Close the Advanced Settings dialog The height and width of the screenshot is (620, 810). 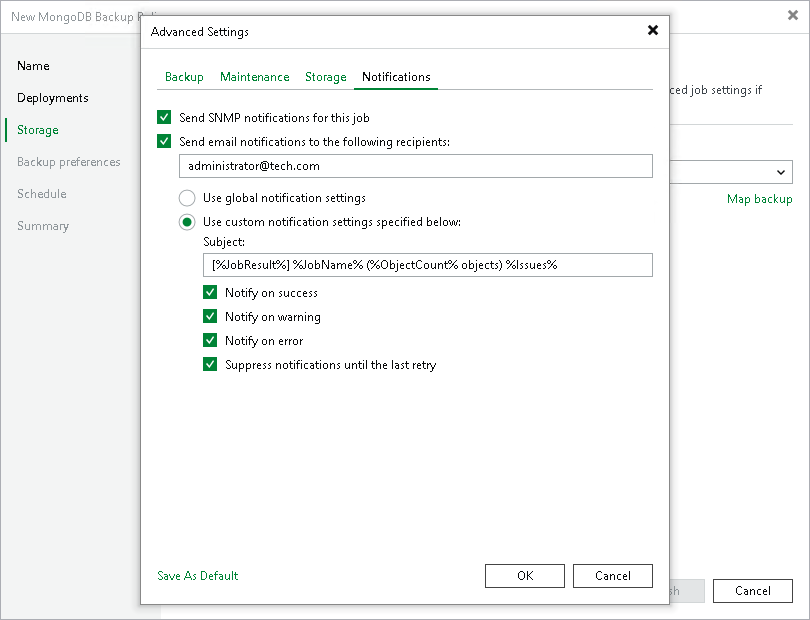pyautogui.click(x=652, y=30)
